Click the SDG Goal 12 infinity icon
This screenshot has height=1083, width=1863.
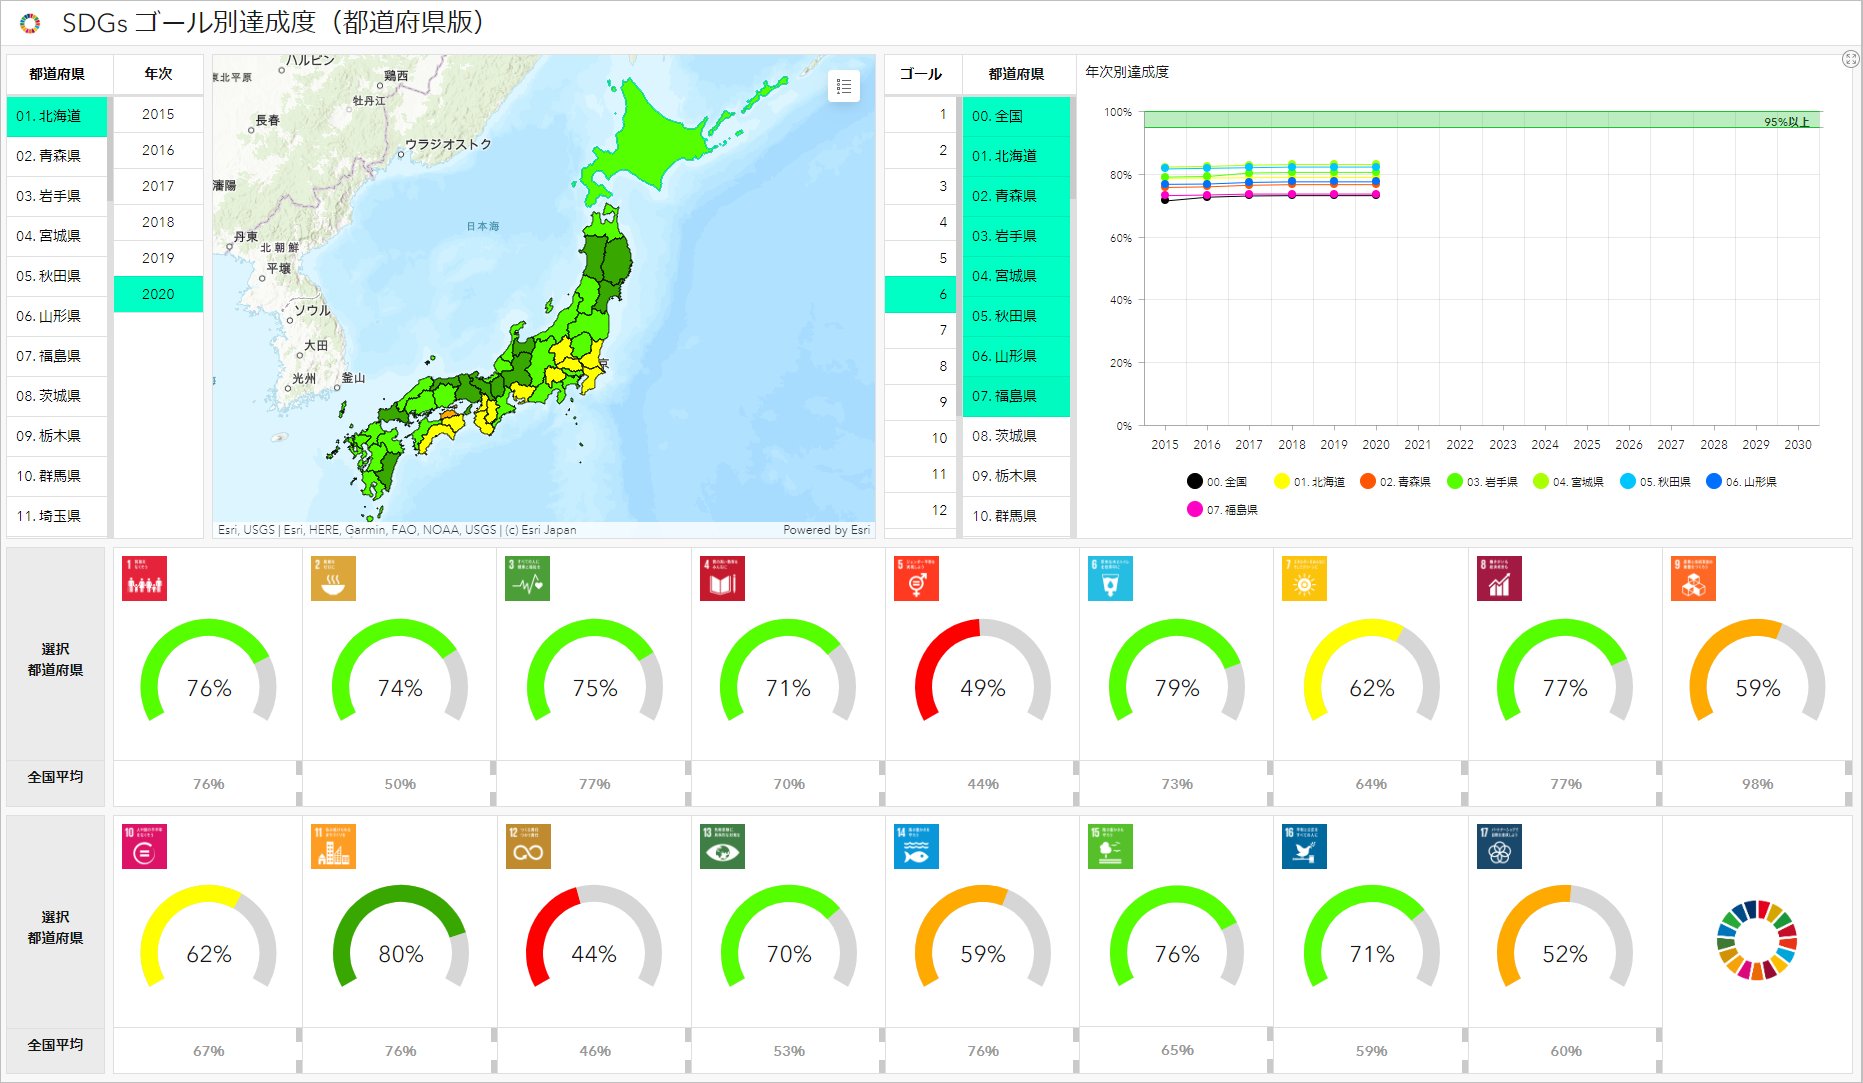[528, 846]
